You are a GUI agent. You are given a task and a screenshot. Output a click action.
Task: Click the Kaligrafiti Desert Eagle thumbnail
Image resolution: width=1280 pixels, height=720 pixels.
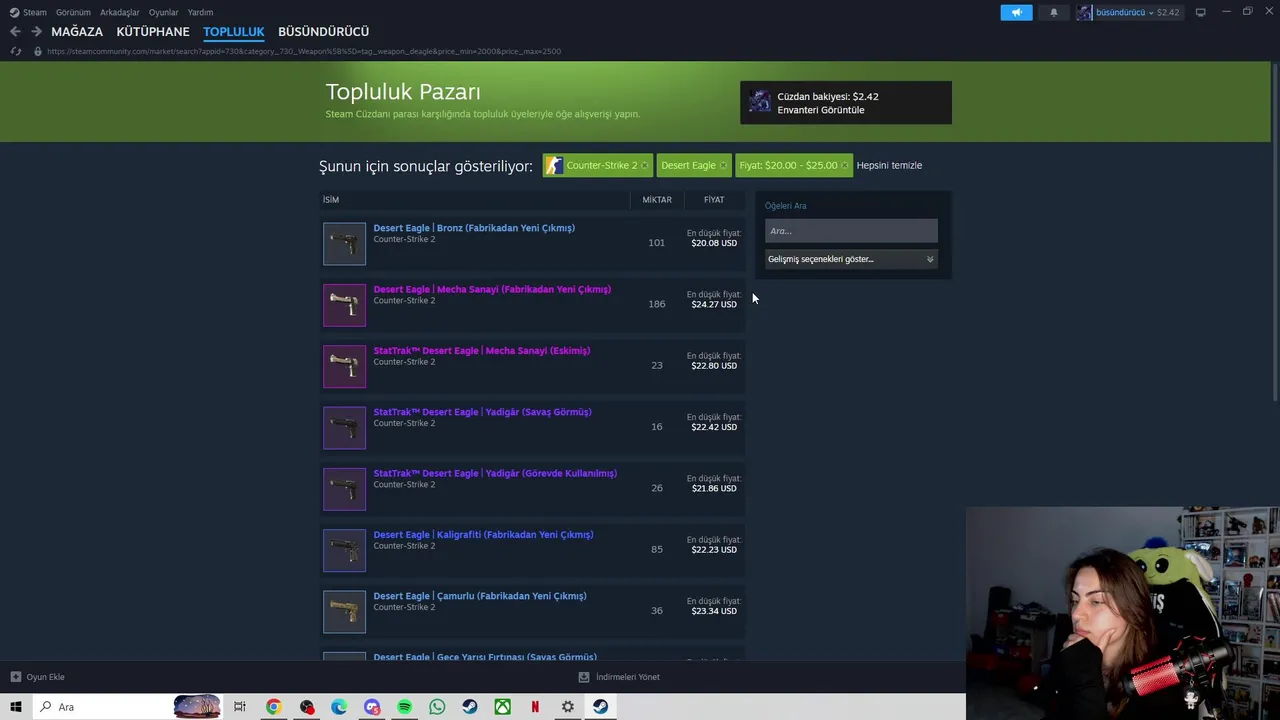[x=344, y=551]
